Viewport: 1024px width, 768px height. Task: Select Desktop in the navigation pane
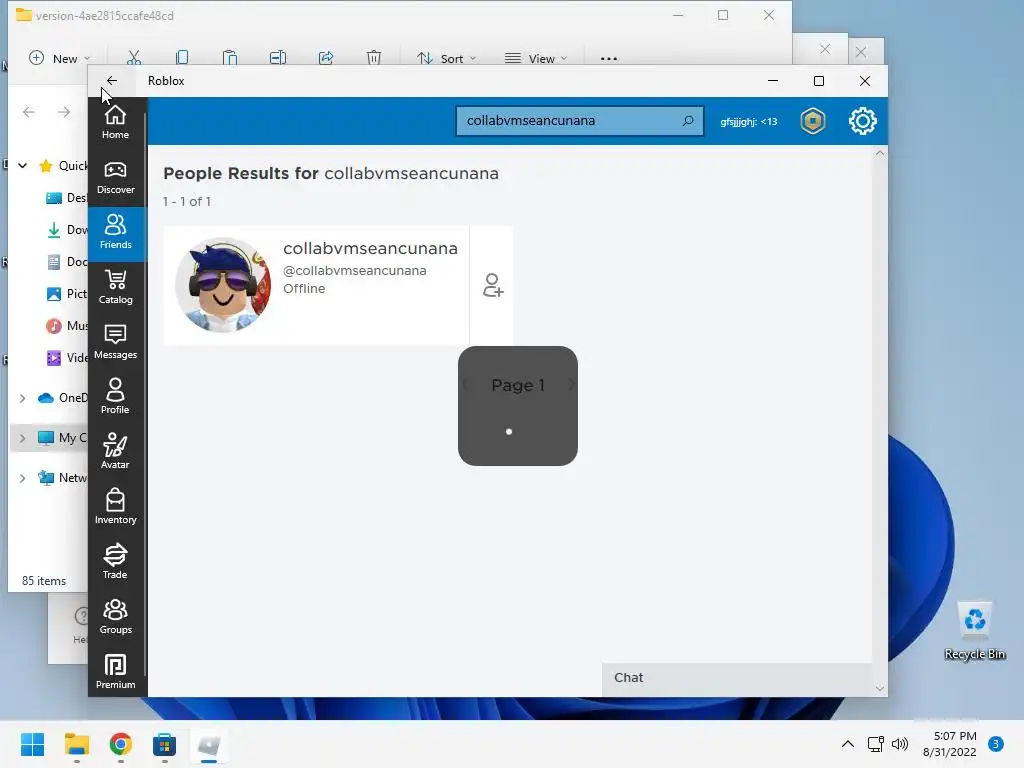(x=67, y=197)
